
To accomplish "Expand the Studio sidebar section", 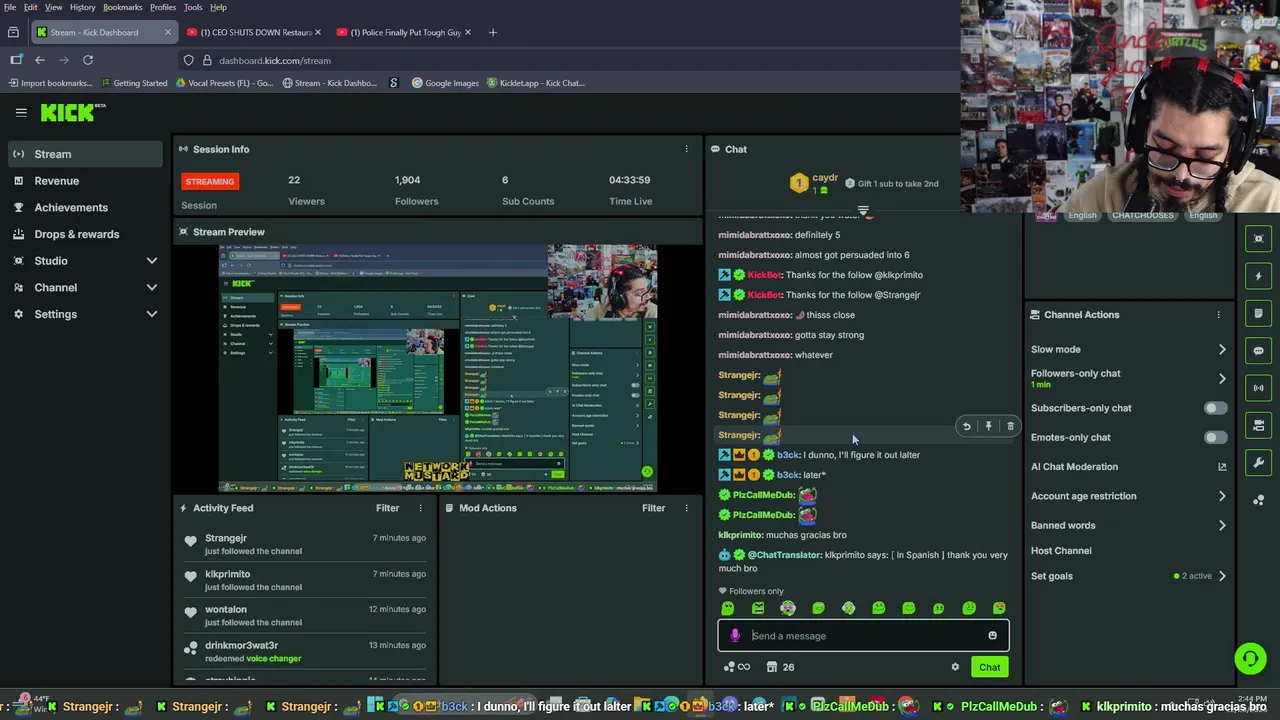I will (152, 261).
